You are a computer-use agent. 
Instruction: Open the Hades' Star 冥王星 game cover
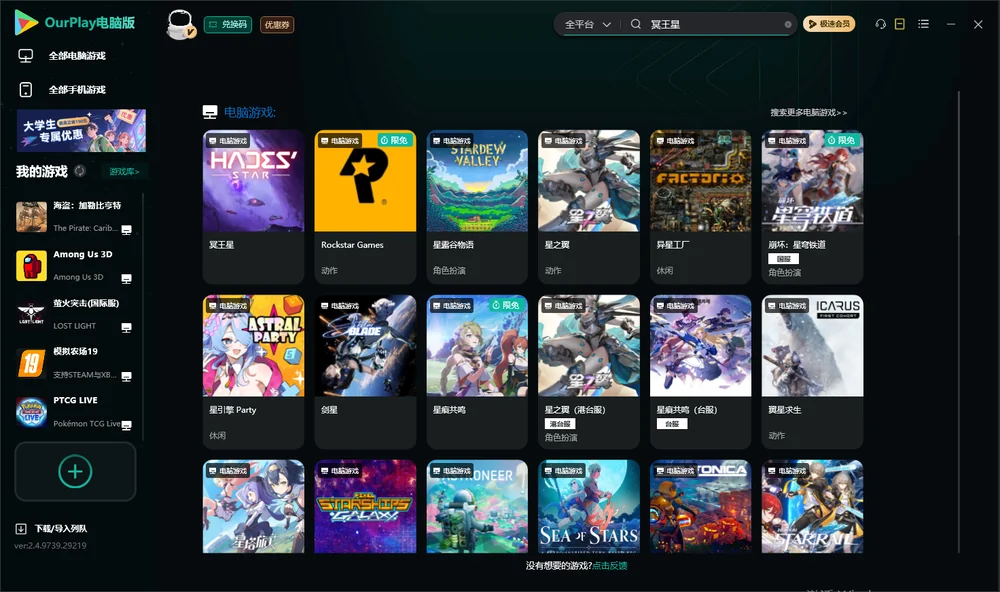[254, 181]
